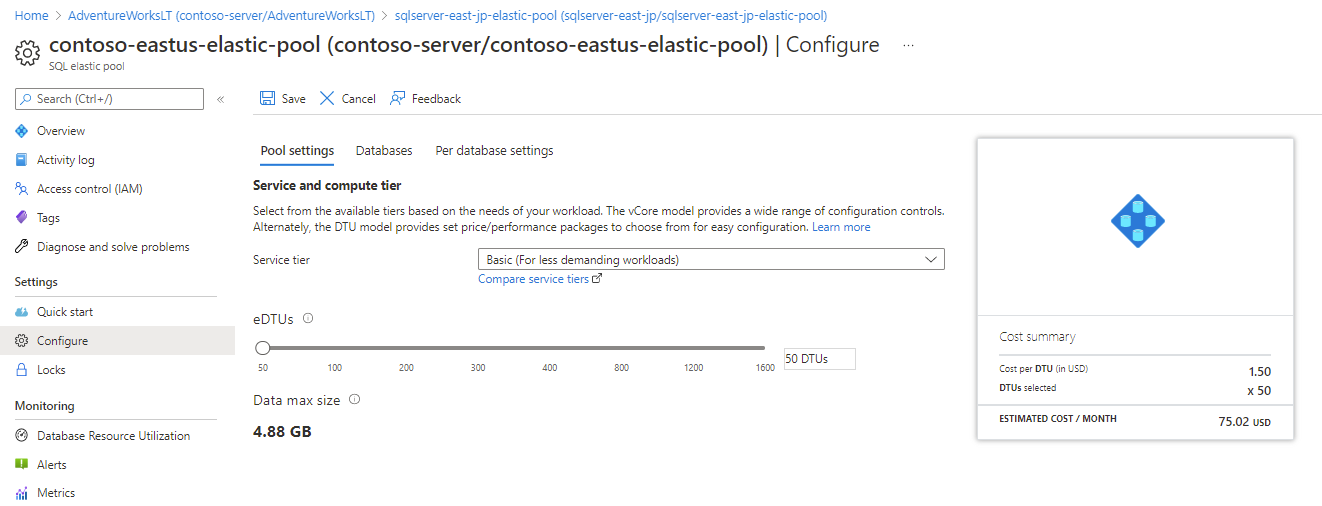Screen dimensions: 1322x506
Task: Click the Access control people icon
Action: [22, 189]
